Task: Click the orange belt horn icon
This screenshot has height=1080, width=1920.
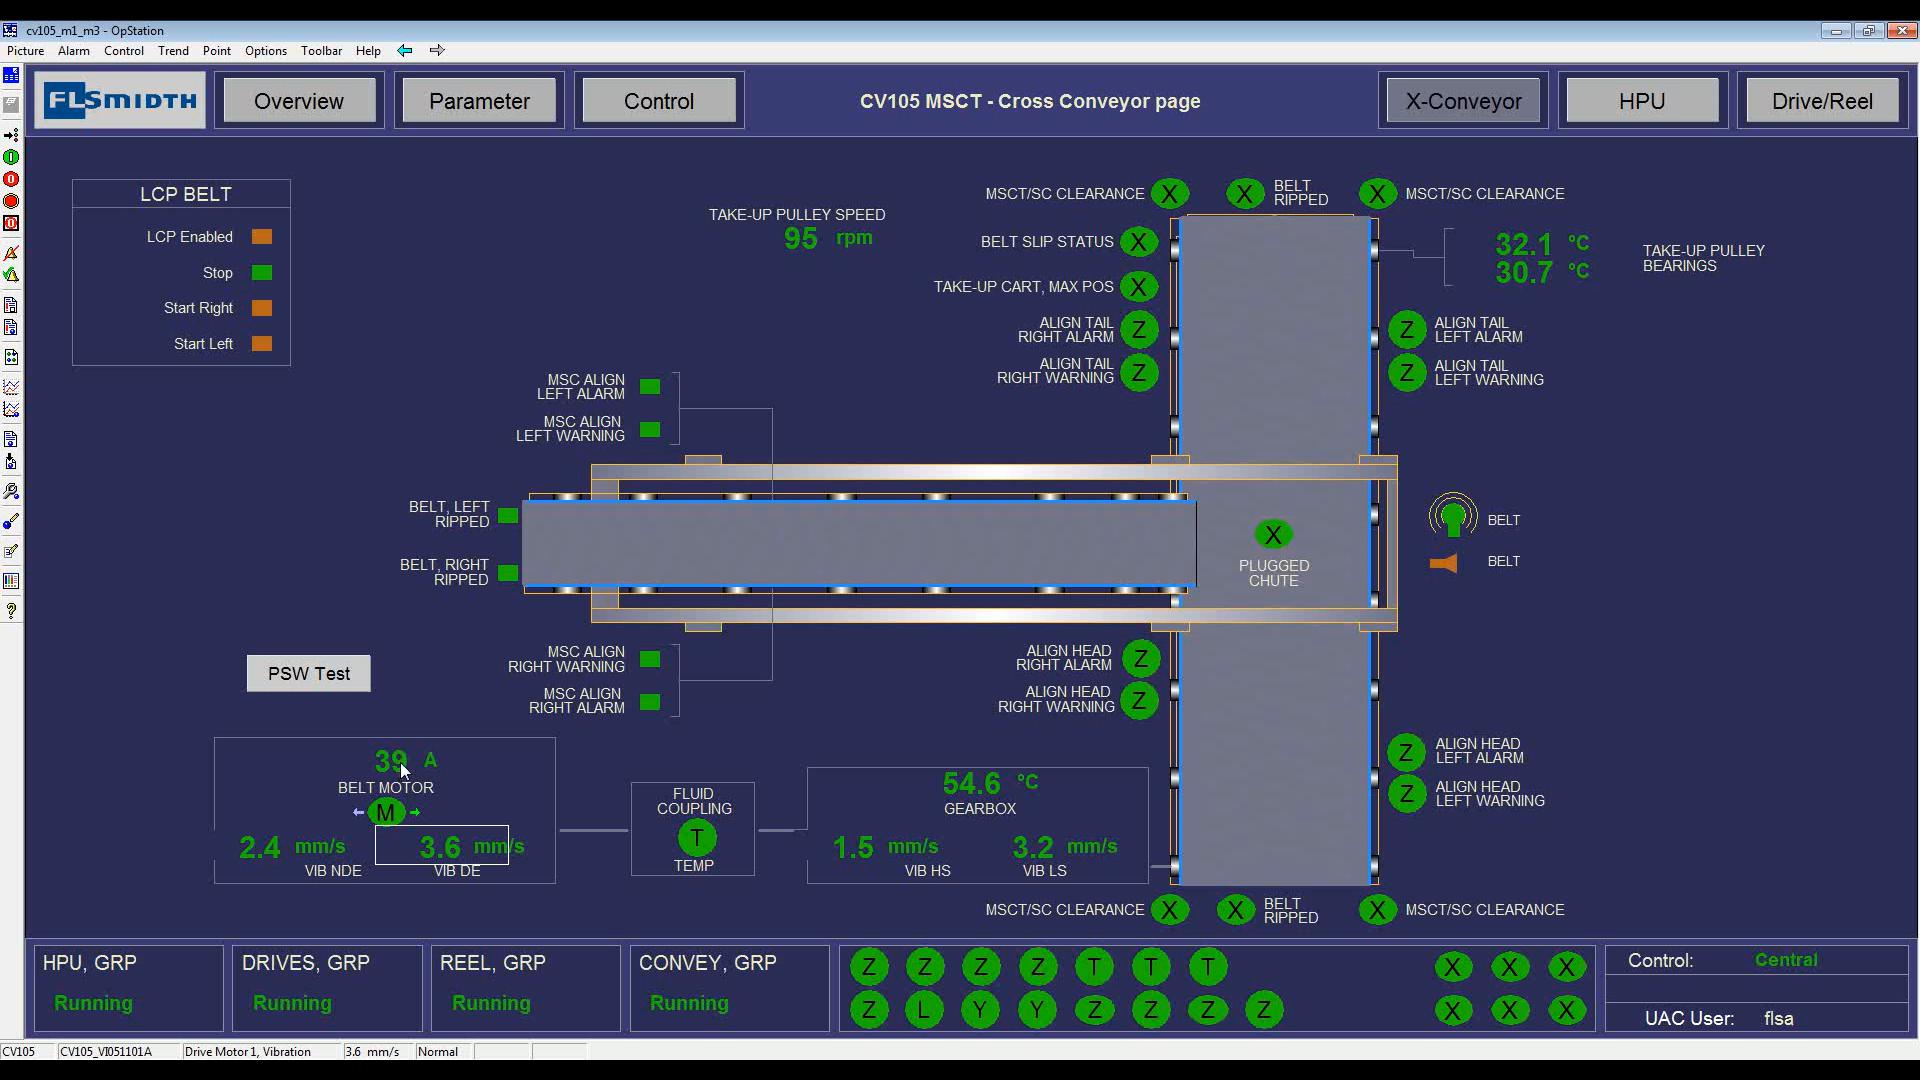Action: (x=1444, y=563)
